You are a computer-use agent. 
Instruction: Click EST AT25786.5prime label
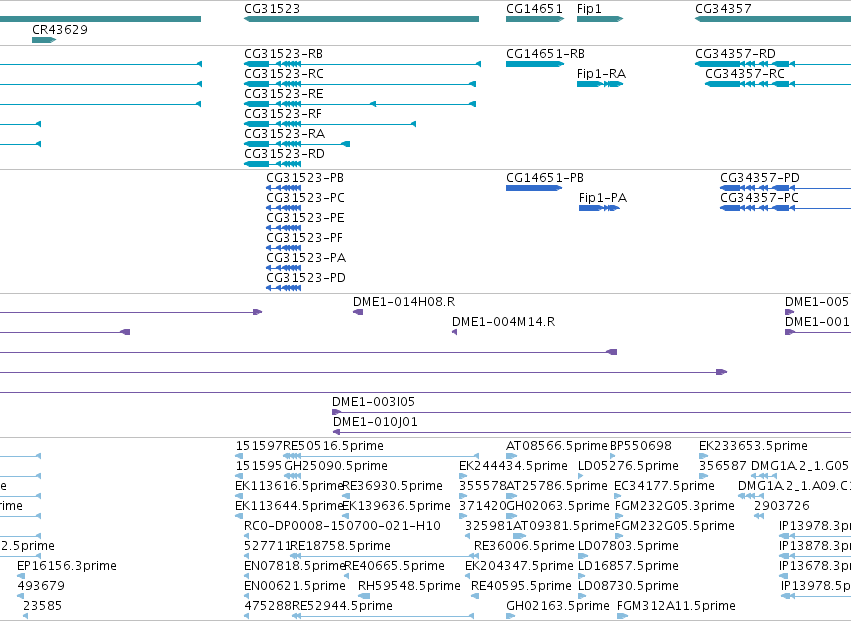(x=557, y=486)
